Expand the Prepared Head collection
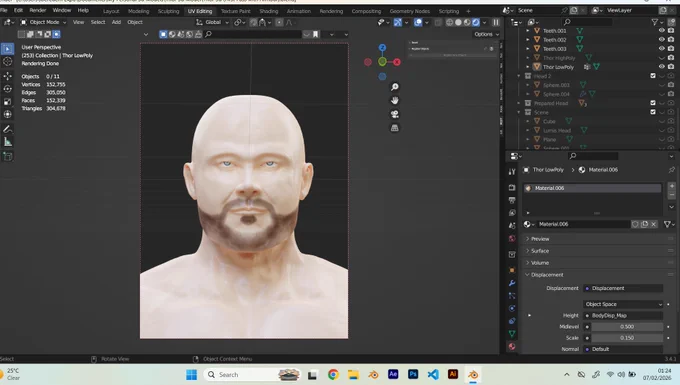 click(x=519, y=103)
